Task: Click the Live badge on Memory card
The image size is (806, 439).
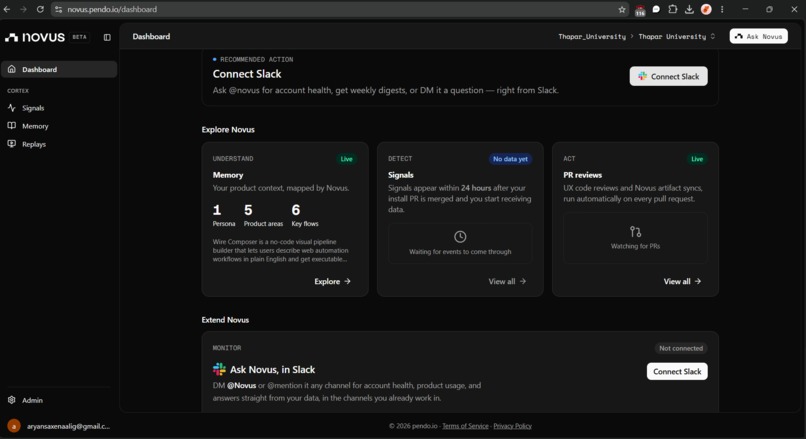Action: point(346,159)
